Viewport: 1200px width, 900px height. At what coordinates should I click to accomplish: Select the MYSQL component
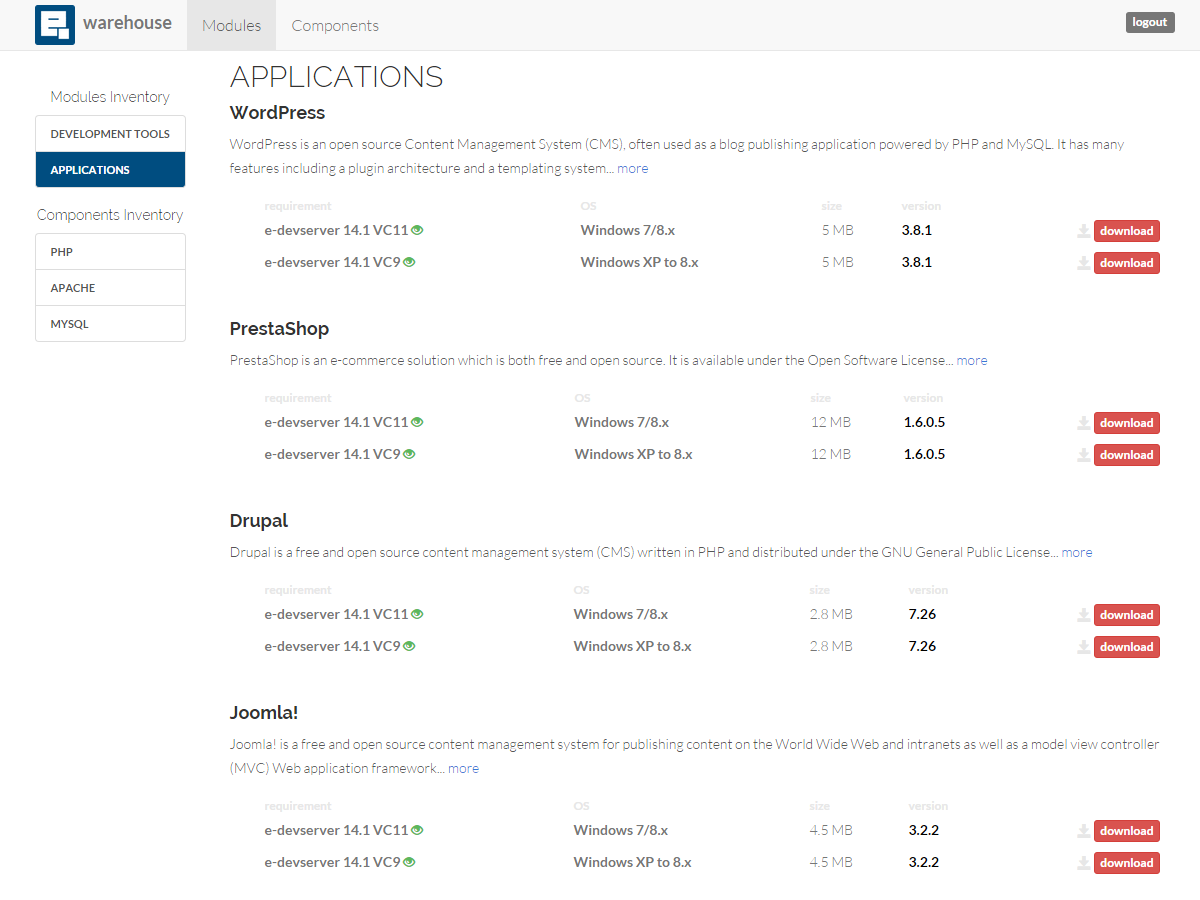point(110,323)
